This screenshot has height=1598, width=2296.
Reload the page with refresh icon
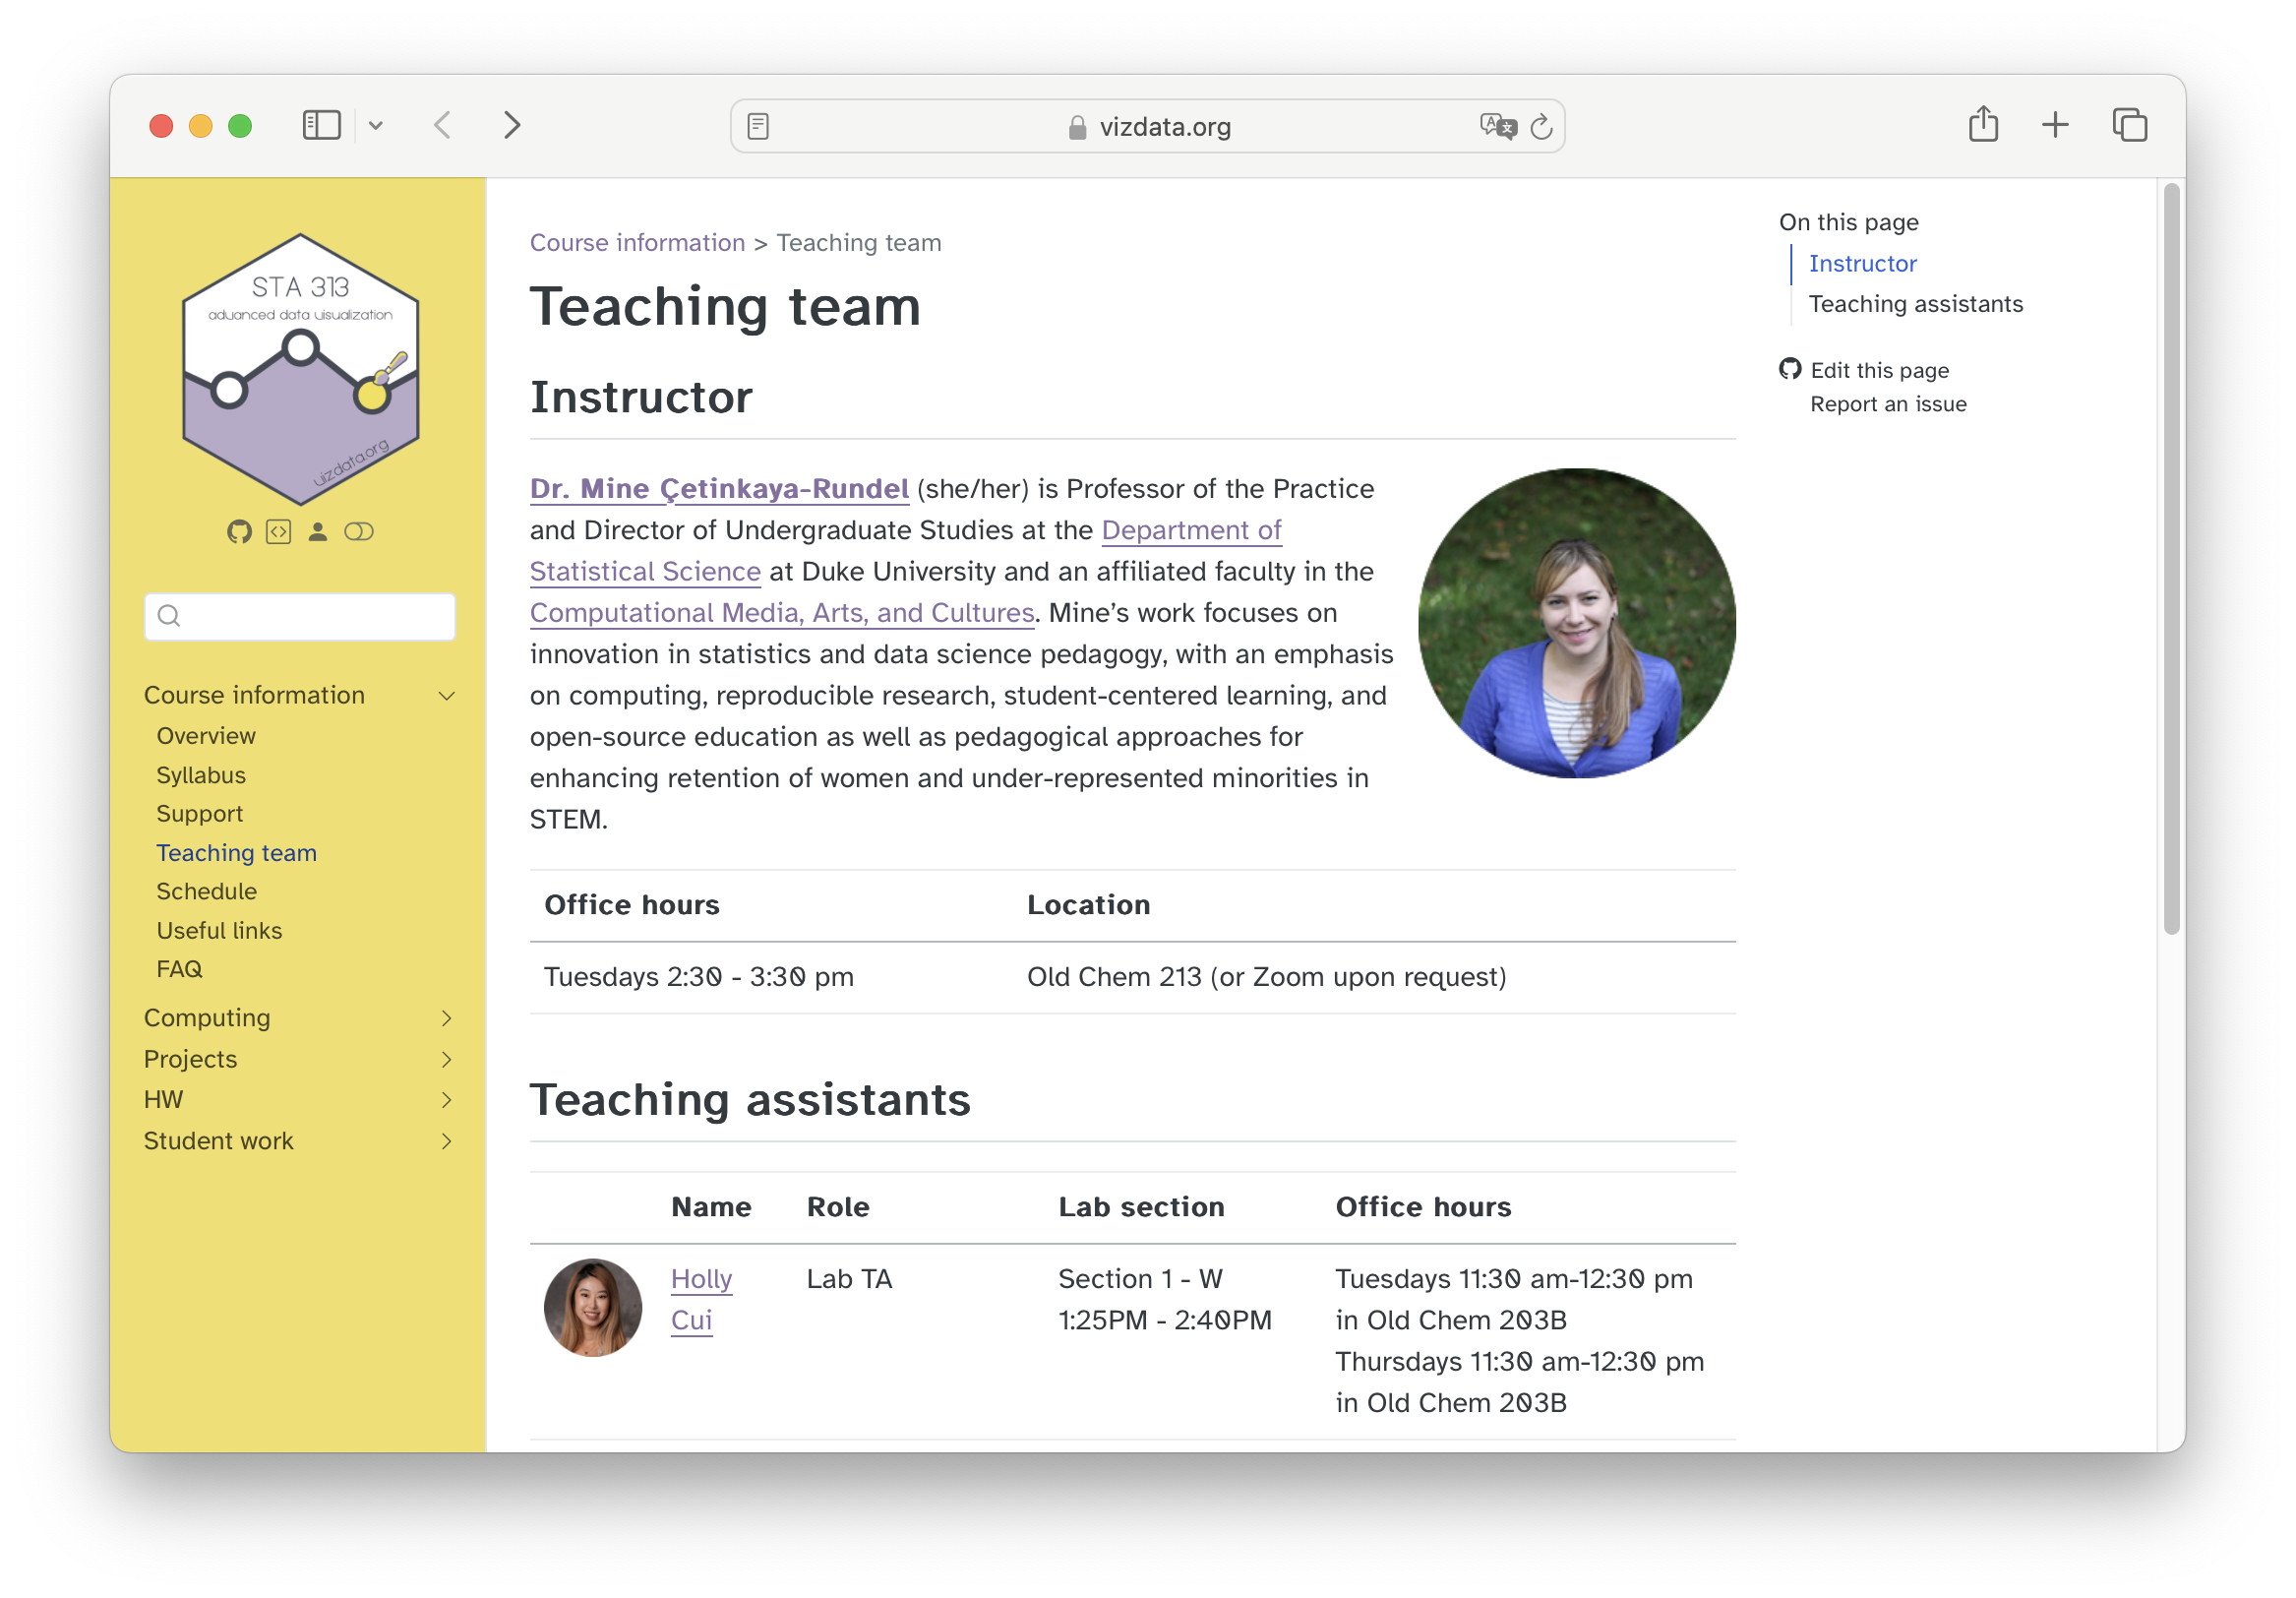(x=1541, y=127)
